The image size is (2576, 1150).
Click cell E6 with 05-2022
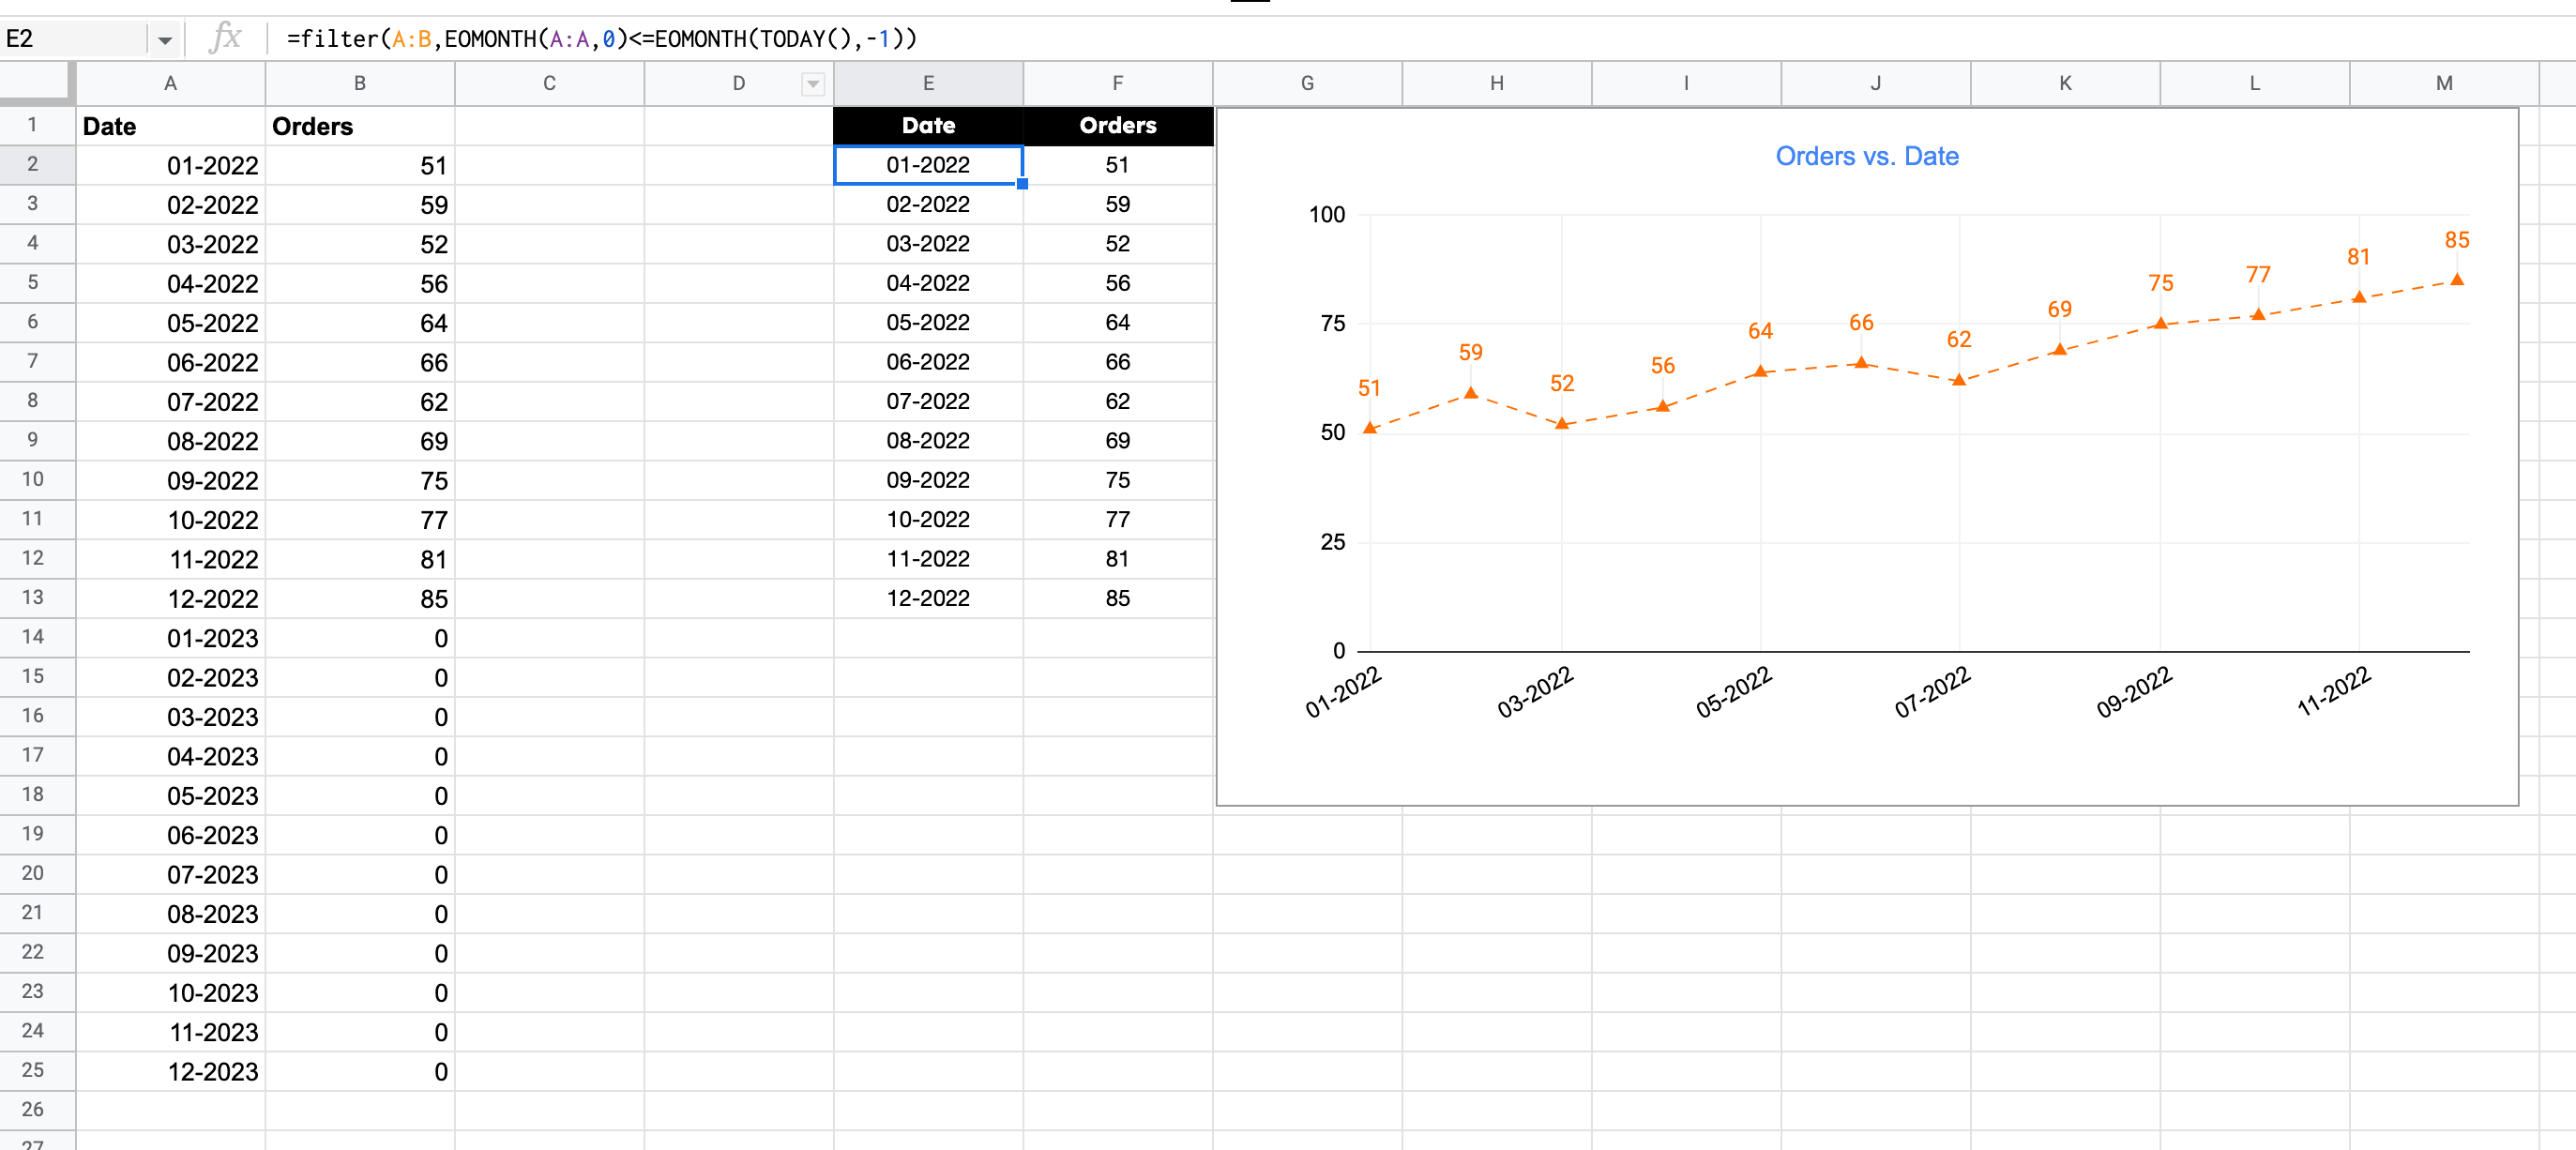pos(928,323)
